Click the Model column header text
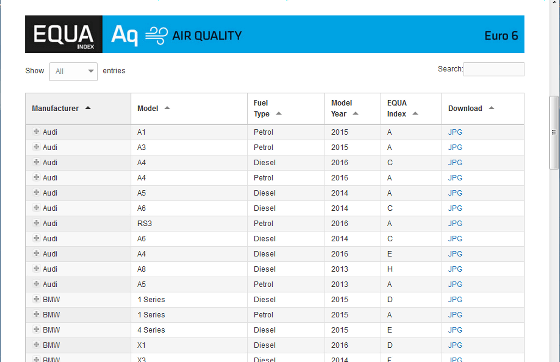This screenshot has width=560, height=362. [x=148, y=108]
